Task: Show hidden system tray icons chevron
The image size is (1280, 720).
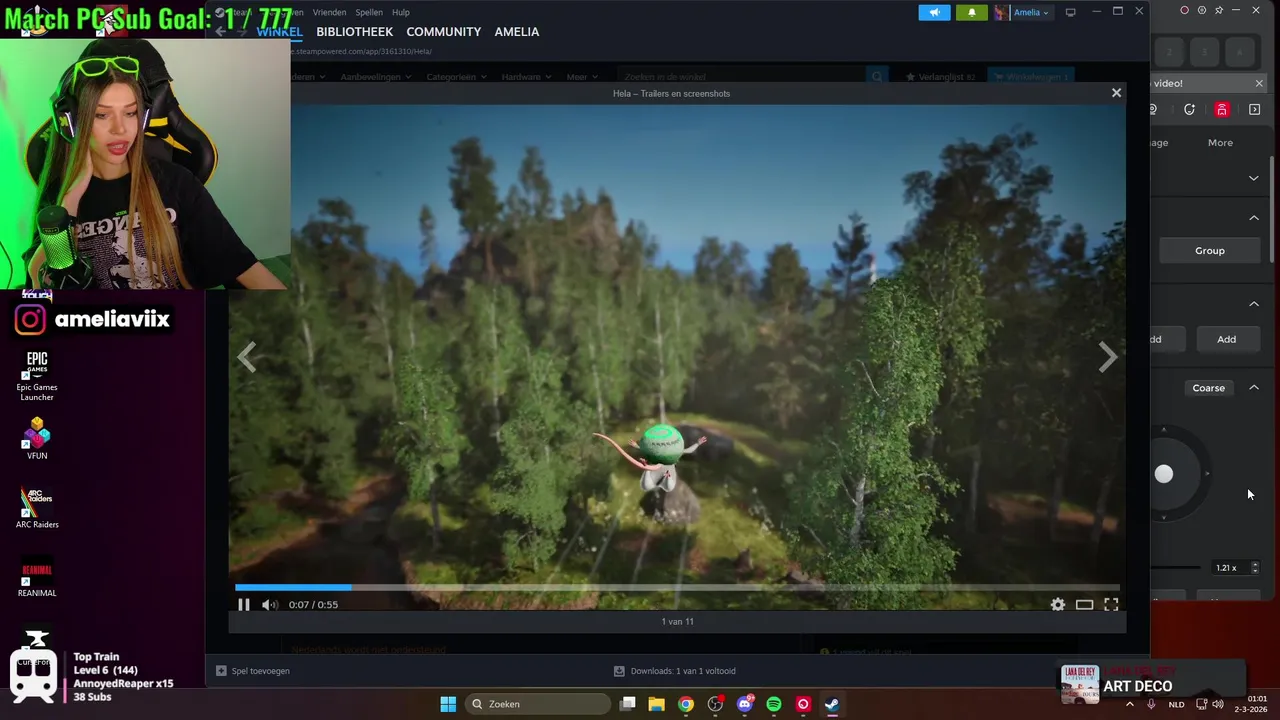Action: pyautogui.click(x=1130, y=704)
